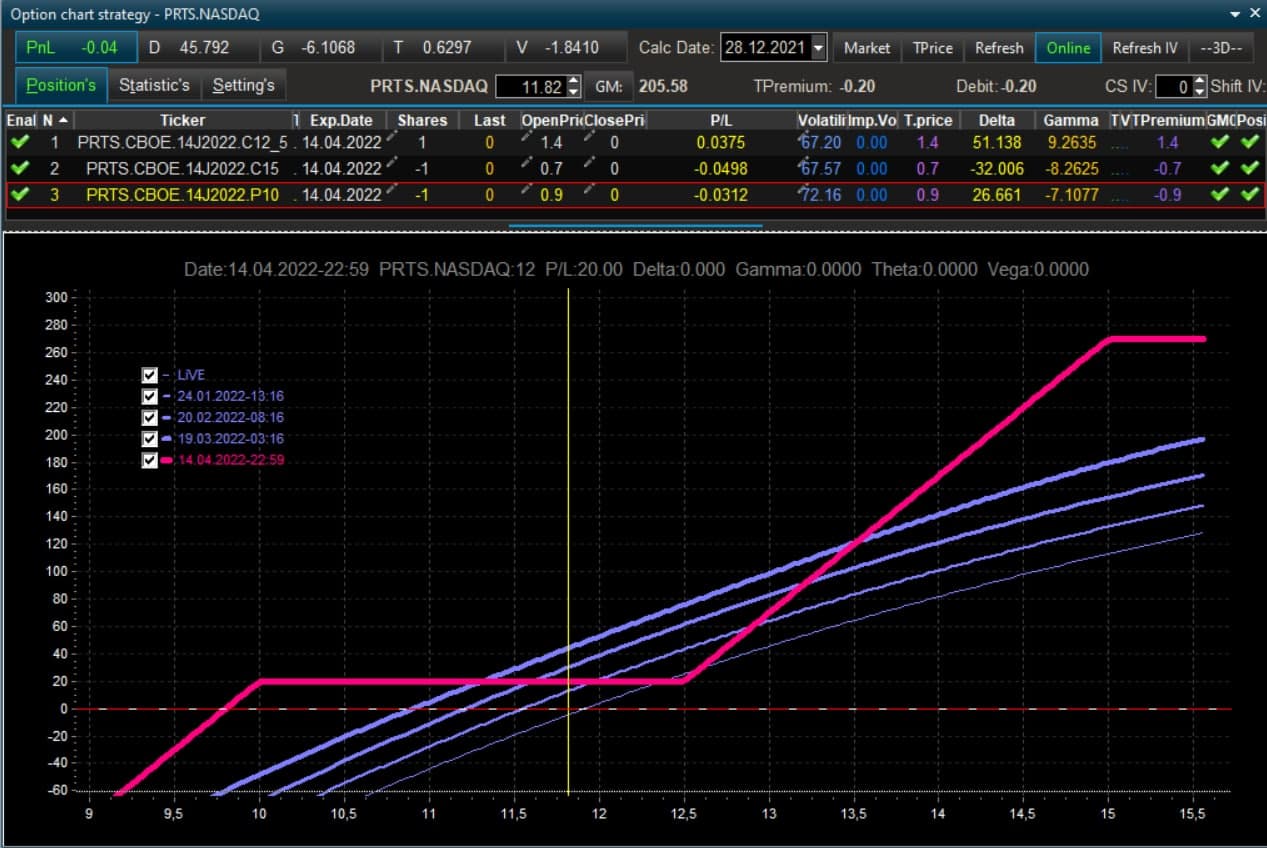Open the Calc Date dropdown

[819, 47]
